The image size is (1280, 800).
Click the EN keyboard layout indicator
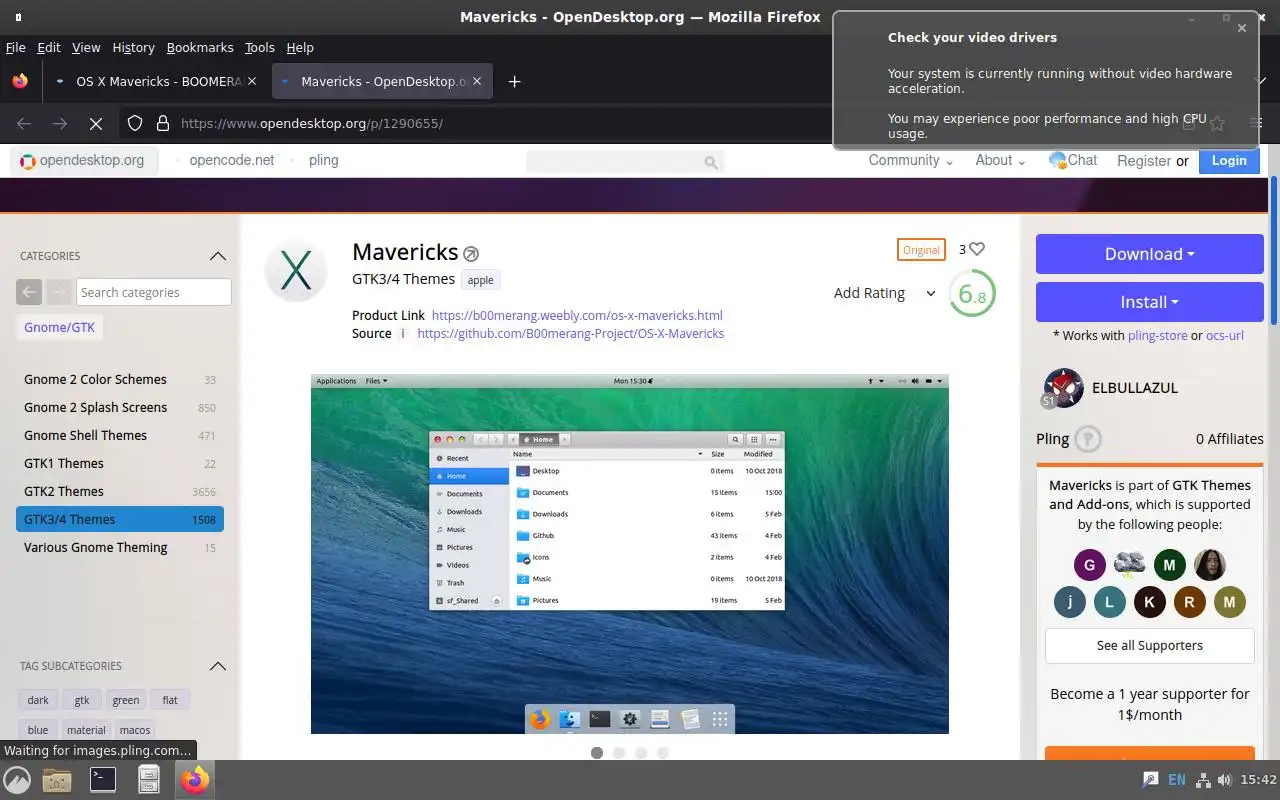click(1177, 780)
